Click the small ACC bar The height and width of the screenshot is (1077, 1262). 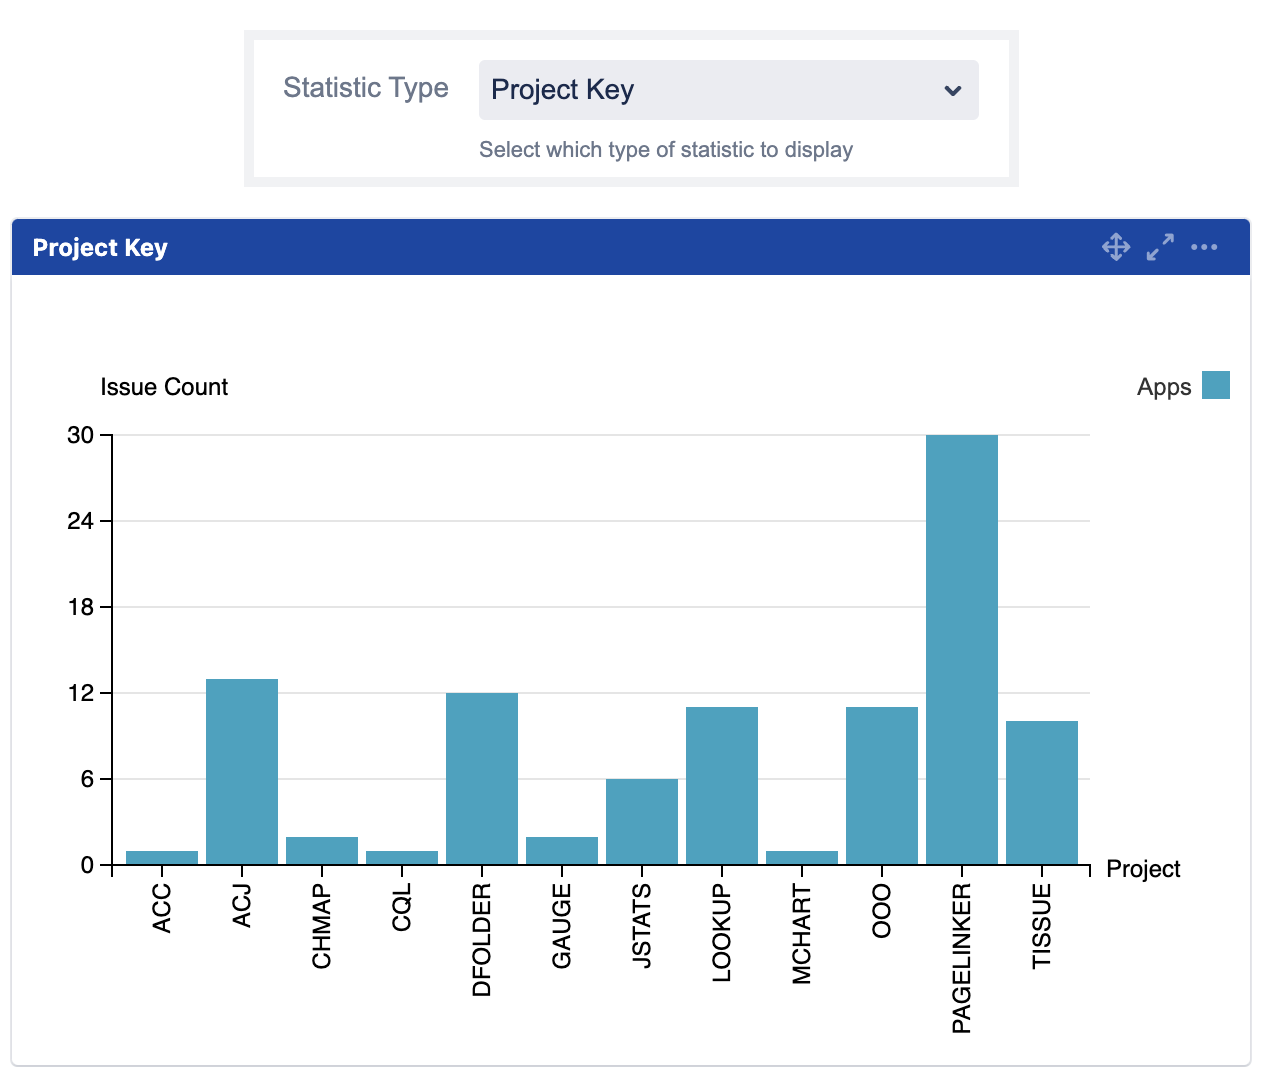[161, 857]
